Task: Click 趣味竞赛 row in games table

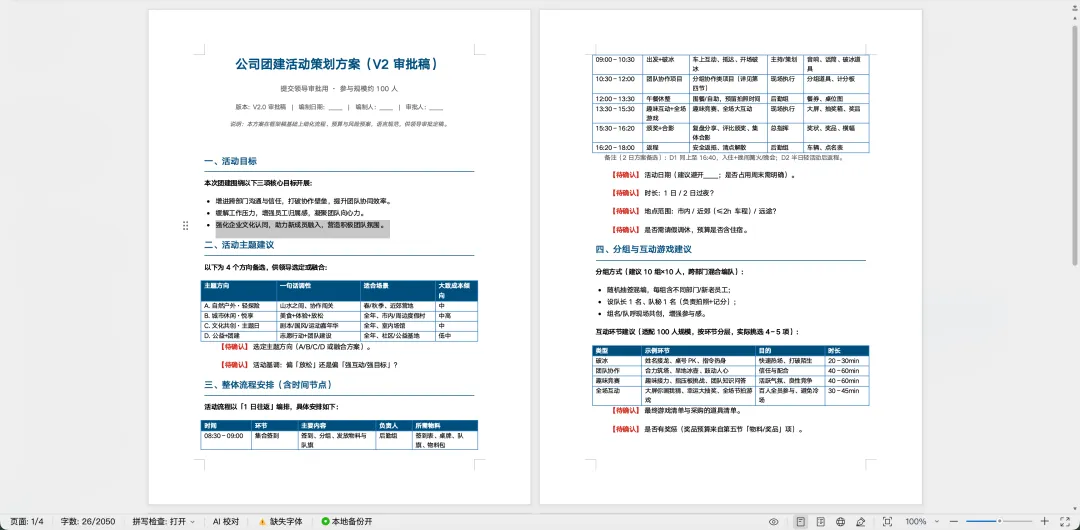Action: [731, 380]
